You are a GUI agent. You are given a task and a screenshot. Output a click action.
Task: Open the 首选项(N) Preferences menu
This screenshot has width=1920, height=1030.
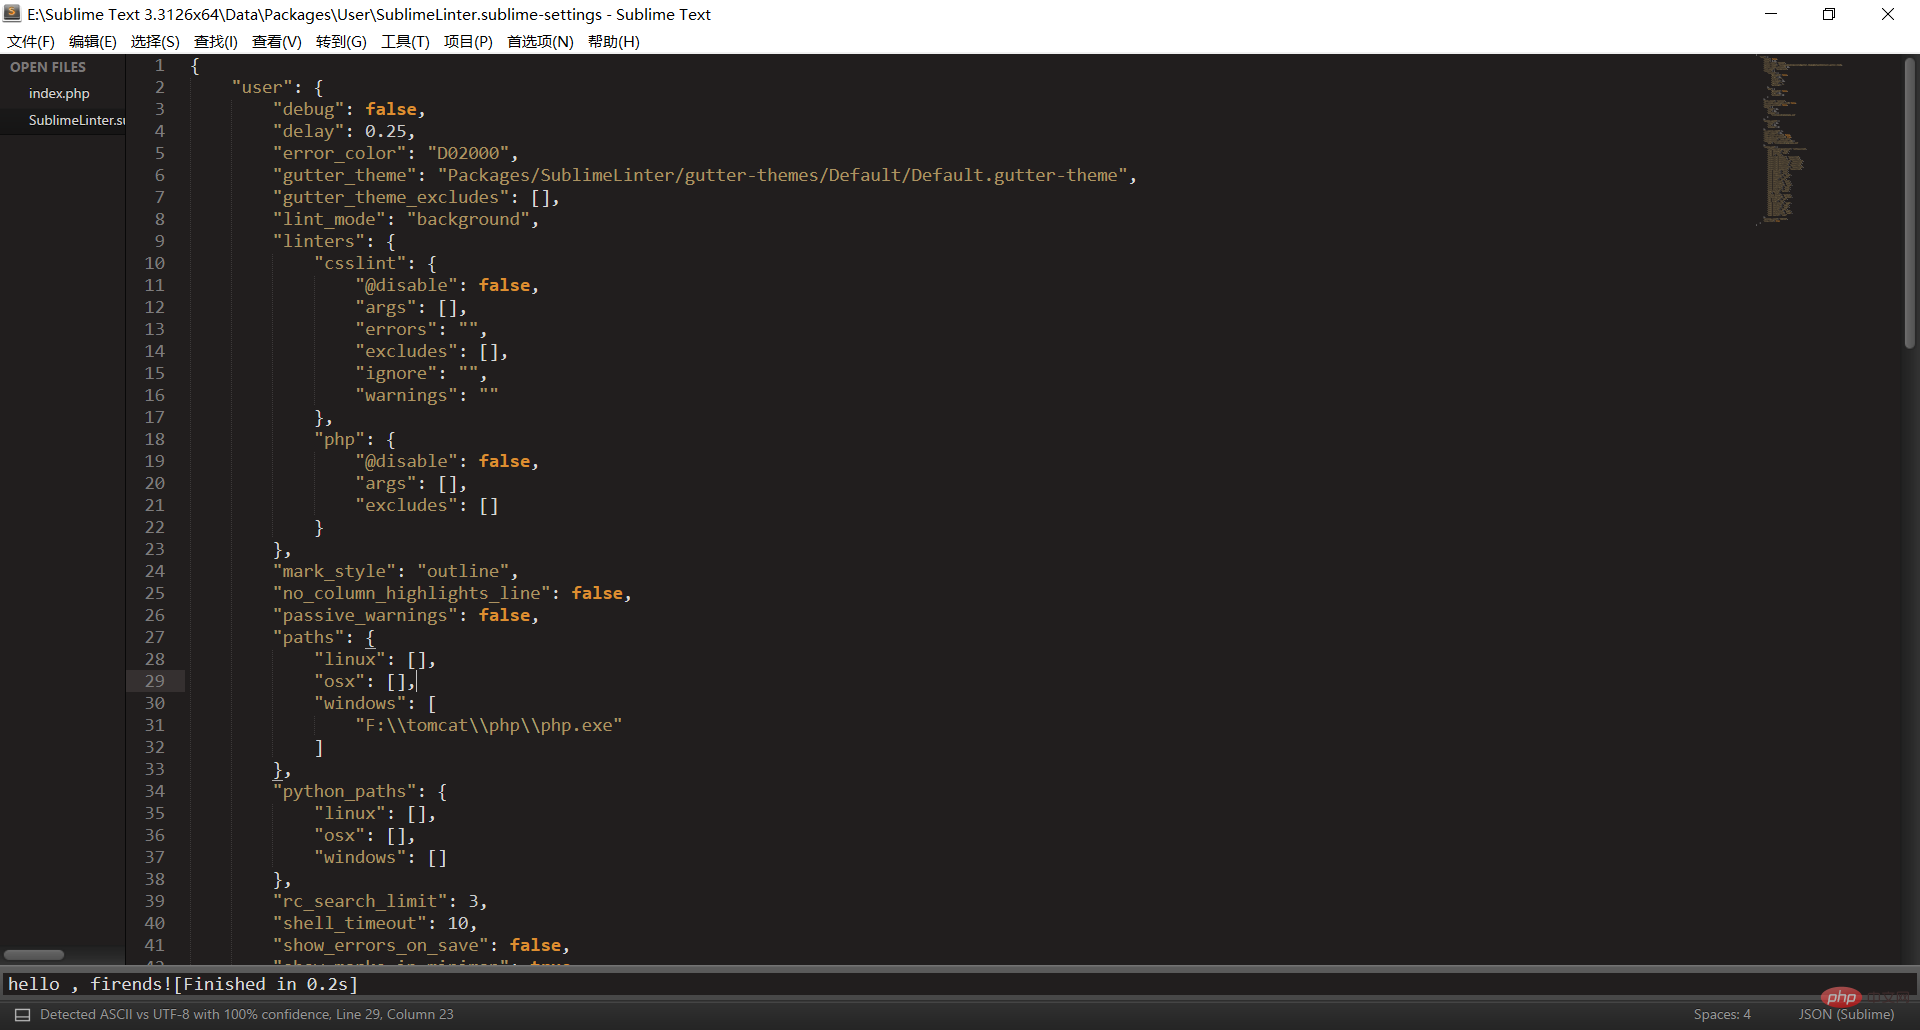pyautogui.click(x=540, y=41)
